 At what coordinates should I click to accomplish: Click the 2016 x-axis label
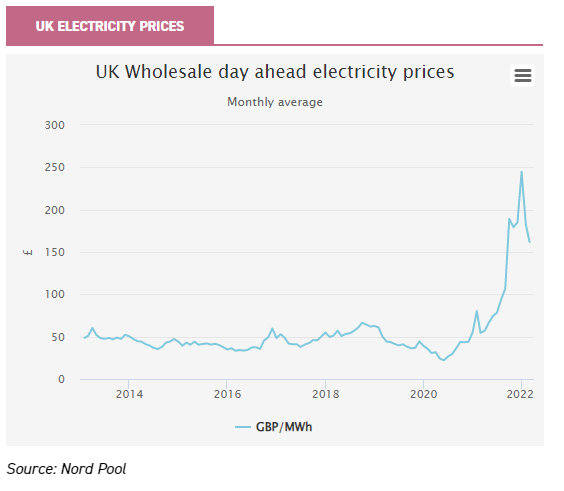click(227, 394)
